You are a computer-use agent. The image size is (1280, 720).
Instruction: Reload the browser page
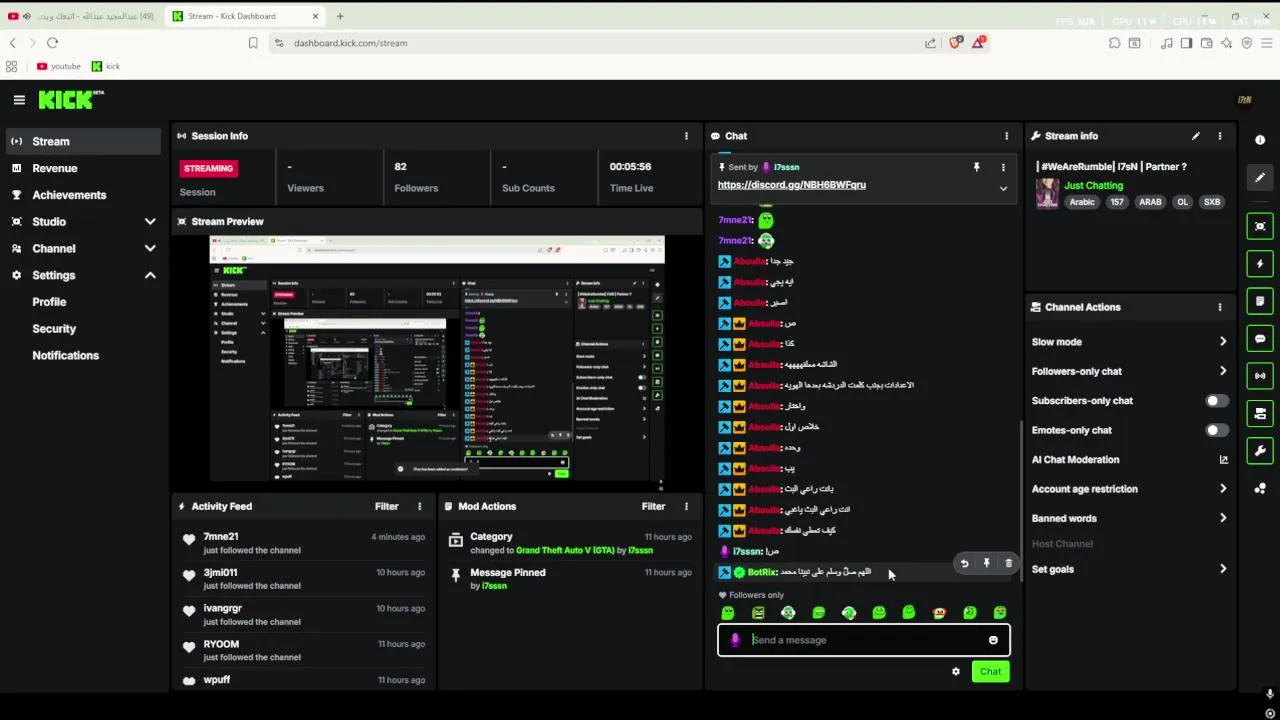coord(52,43)
